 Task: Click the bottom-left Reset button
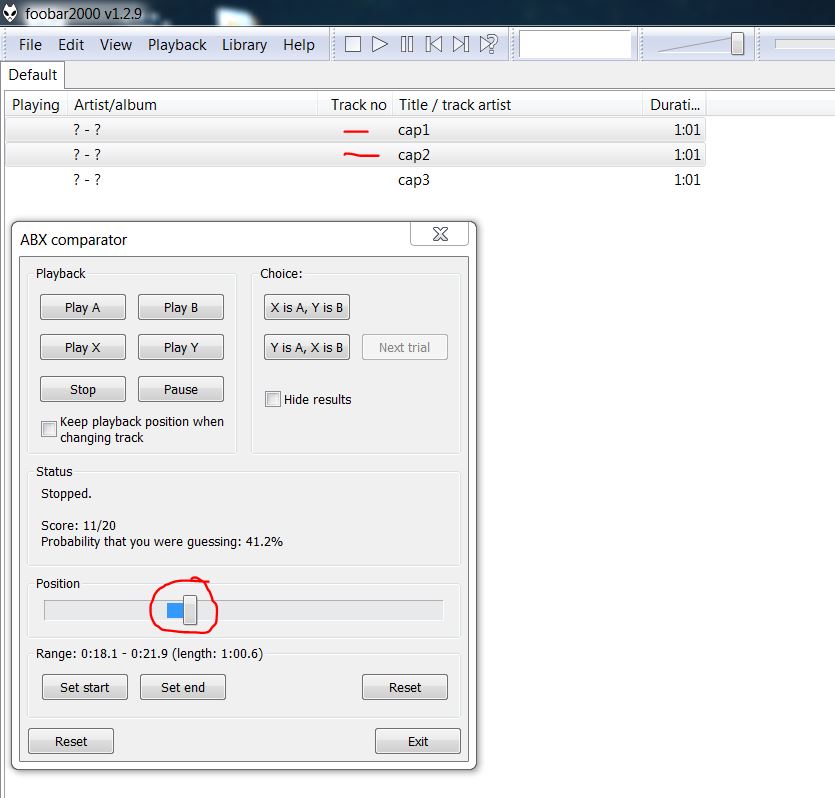point(71,742)
